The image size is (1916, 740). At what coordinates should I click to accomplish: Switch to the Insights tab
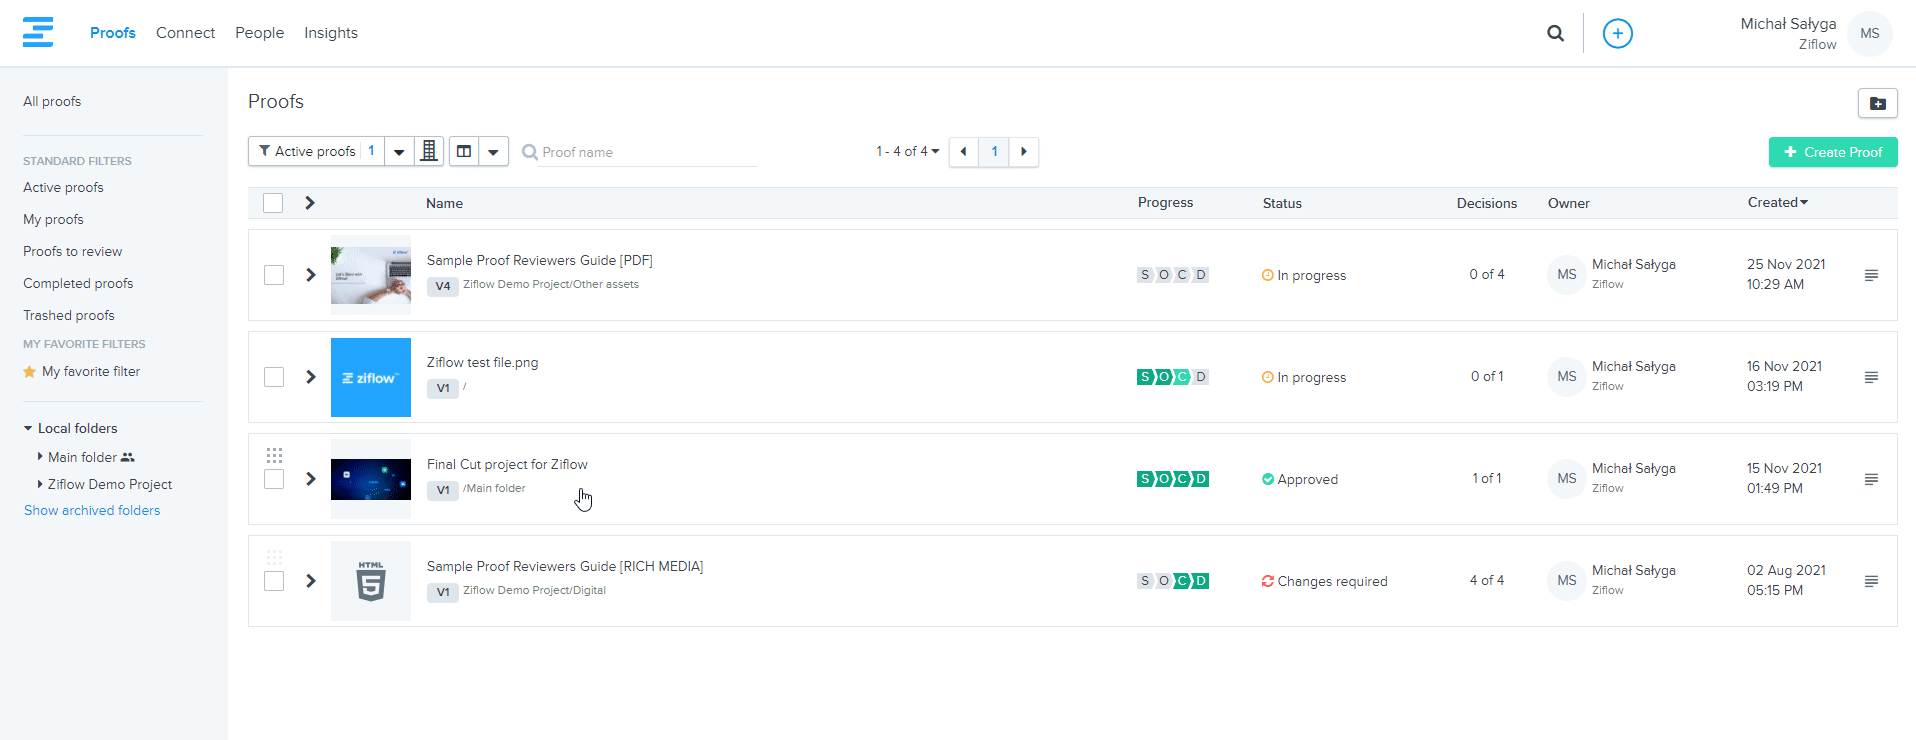tap(331, 33)
